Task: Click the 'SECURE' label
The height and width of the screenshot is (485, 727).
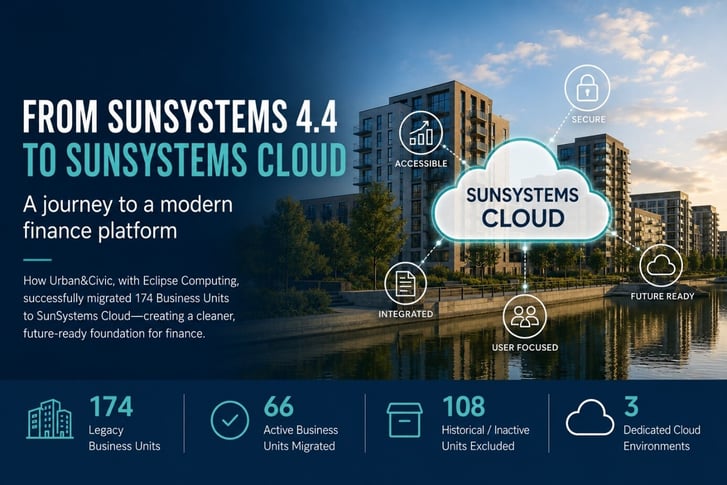Action: 588,119
